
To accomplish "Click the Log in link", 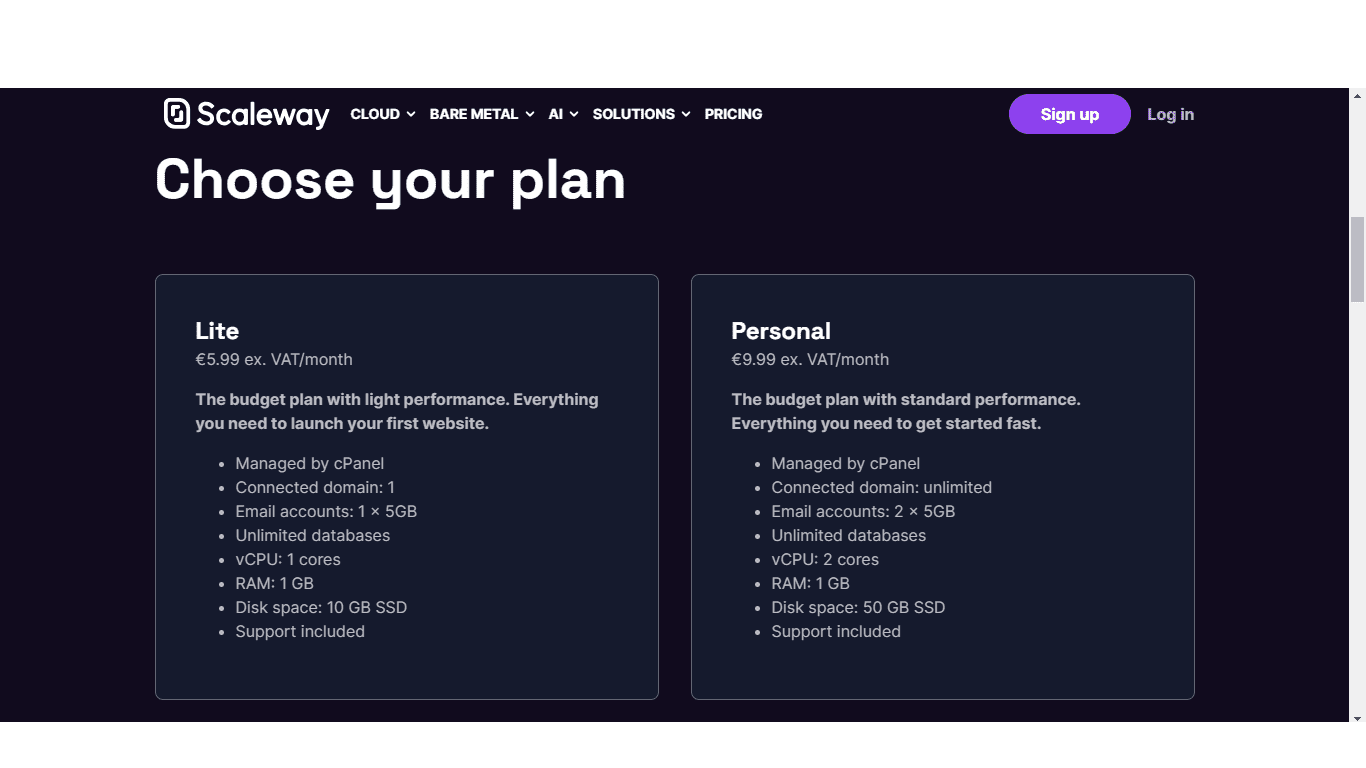I will click(1170, 114).
